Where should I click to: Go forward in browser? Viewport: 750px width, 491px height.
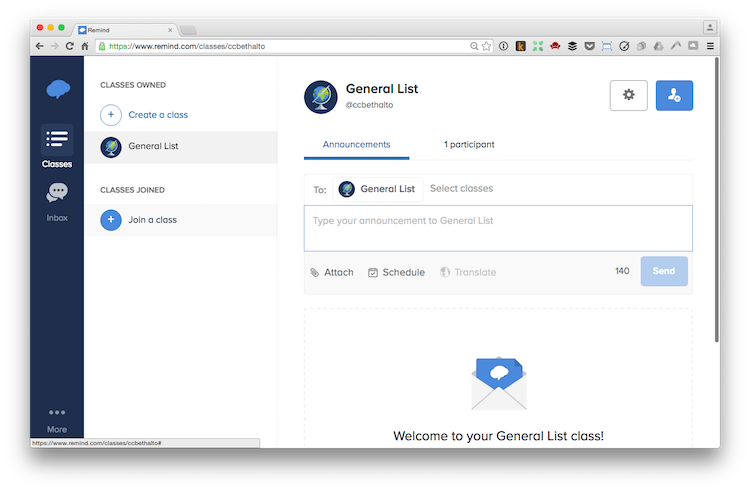tap(55, 46)
